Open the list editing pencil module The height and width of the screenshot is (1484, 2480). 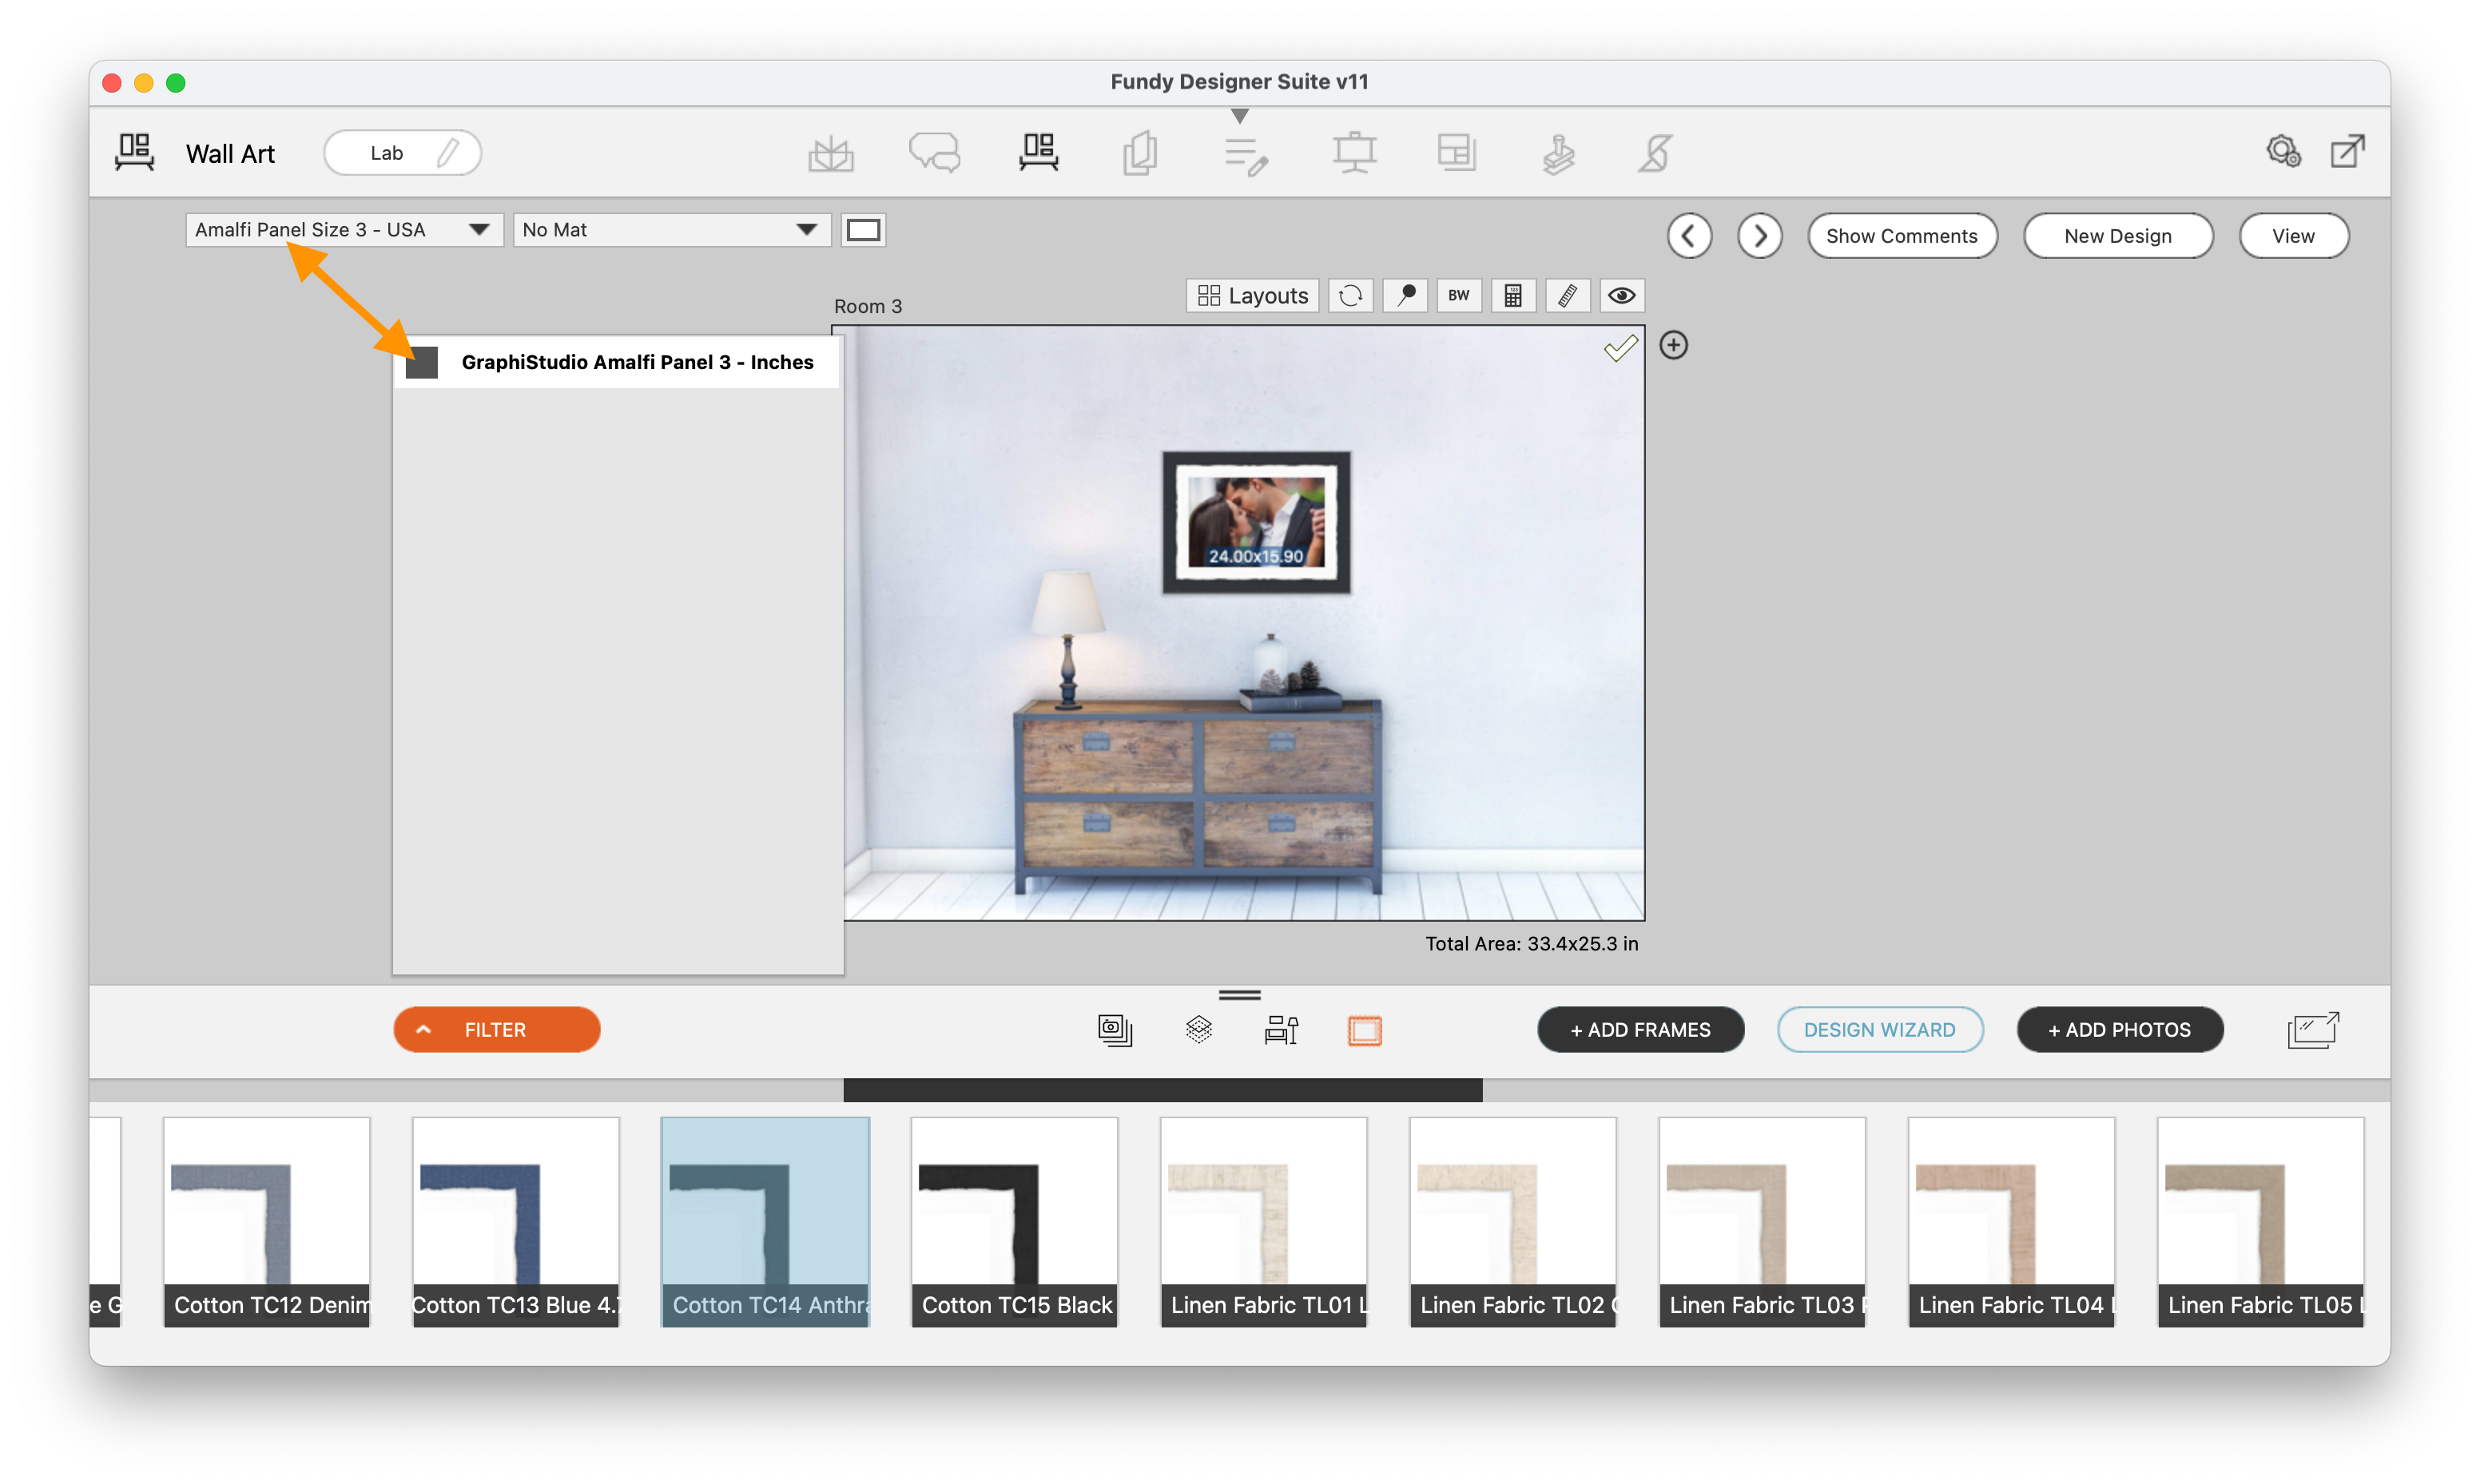[1246, 155]
